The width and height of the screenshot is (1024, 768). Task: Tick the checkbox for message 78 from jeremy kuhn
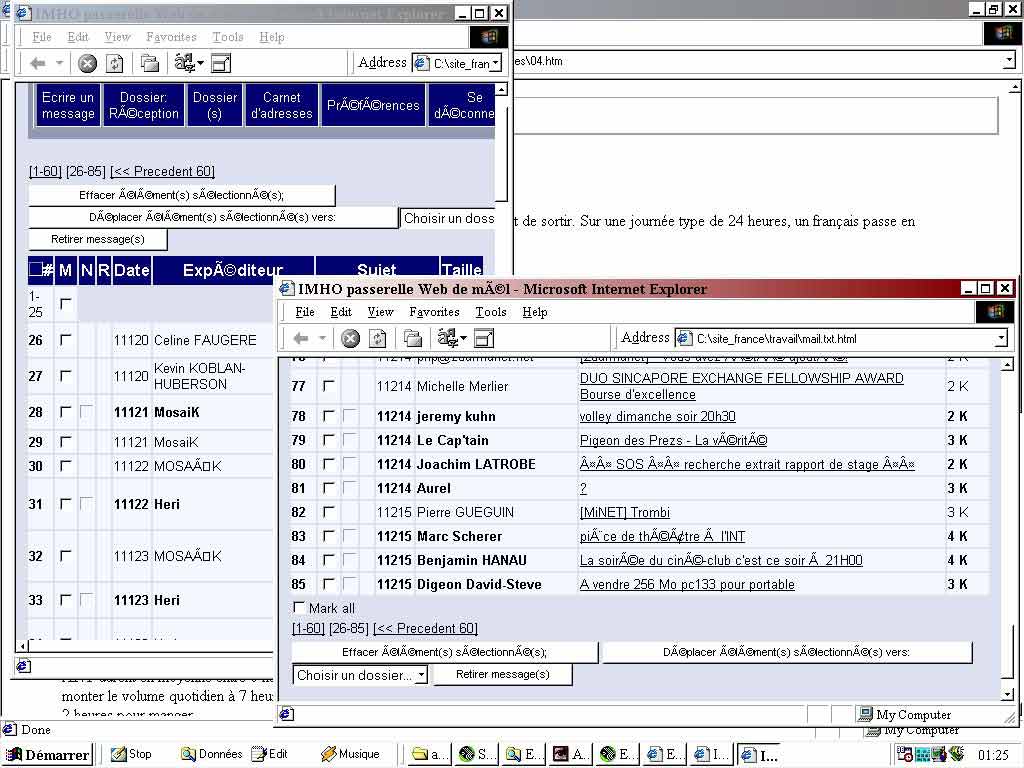pos(328,416)
